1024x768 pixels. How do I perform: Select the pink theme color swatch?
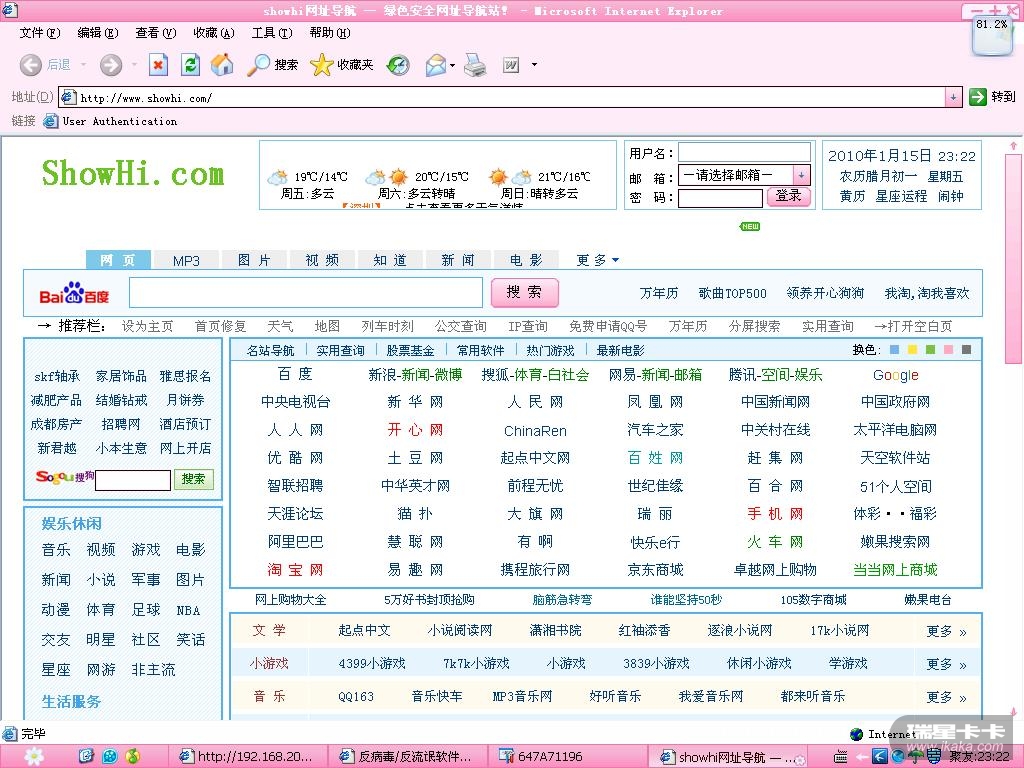pos(948,349)
